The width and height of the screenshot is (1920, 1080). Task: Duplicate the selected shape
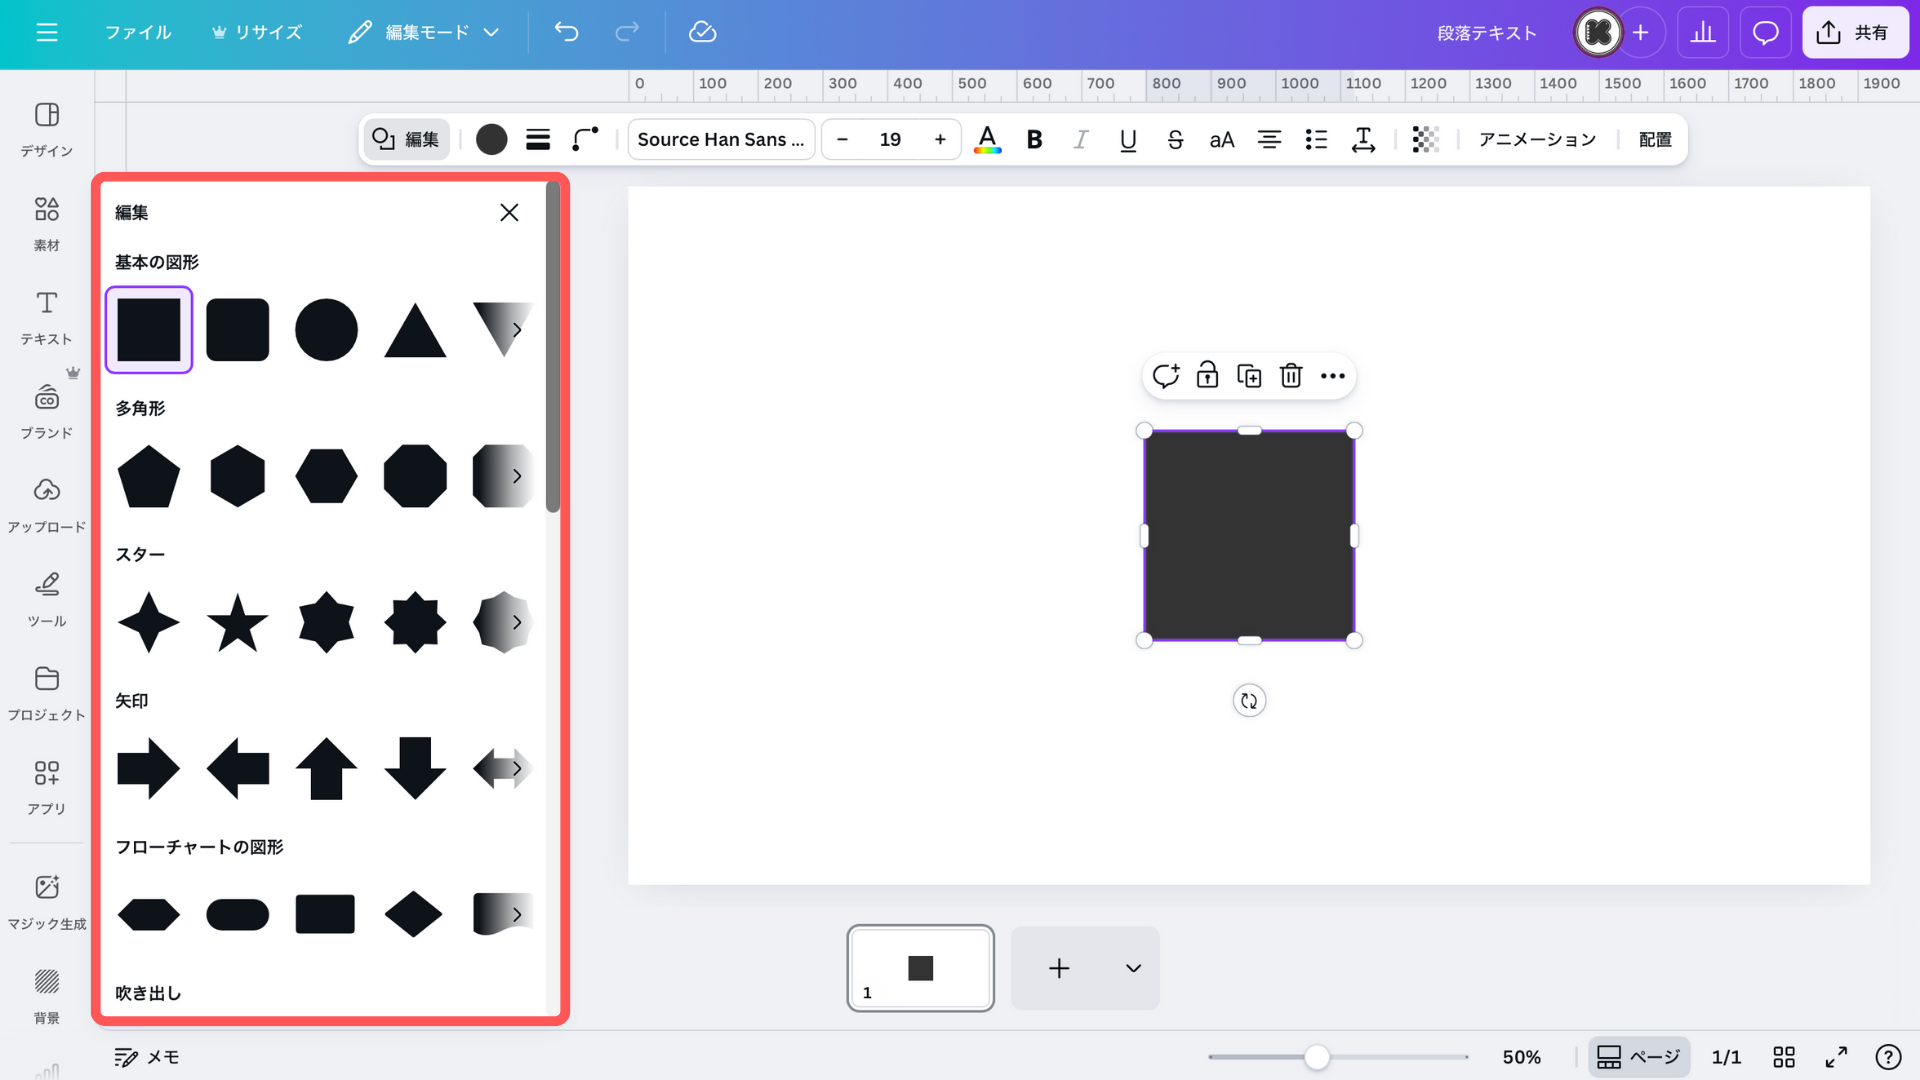[1249, 376]
